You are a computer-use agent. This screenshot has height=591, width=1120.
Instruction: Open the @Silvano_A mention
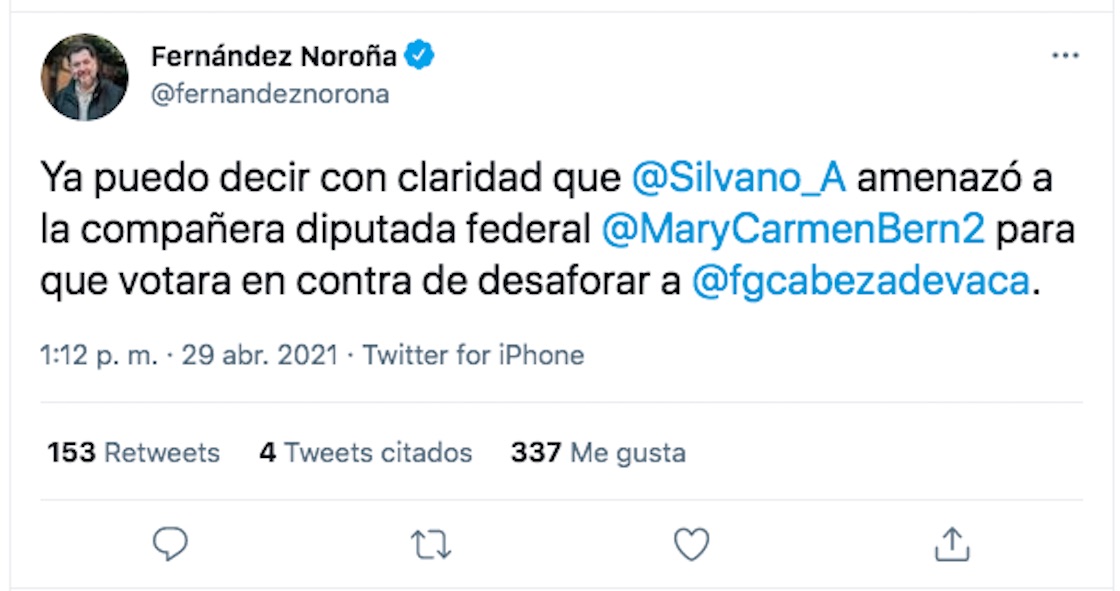pos(740,179)
